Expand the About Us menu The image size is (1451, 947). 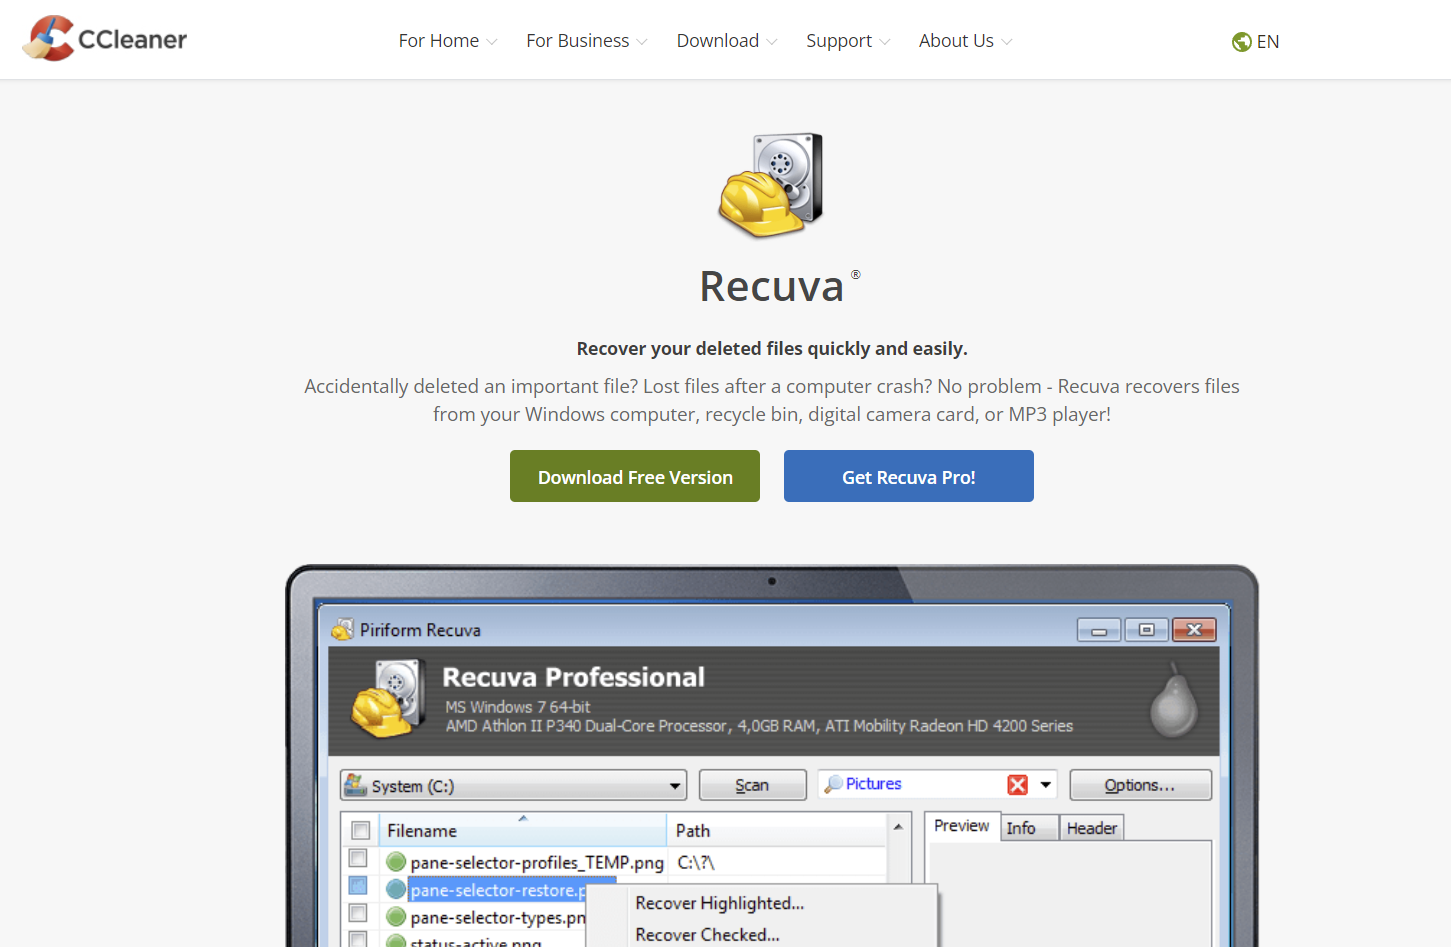point(966,41)
